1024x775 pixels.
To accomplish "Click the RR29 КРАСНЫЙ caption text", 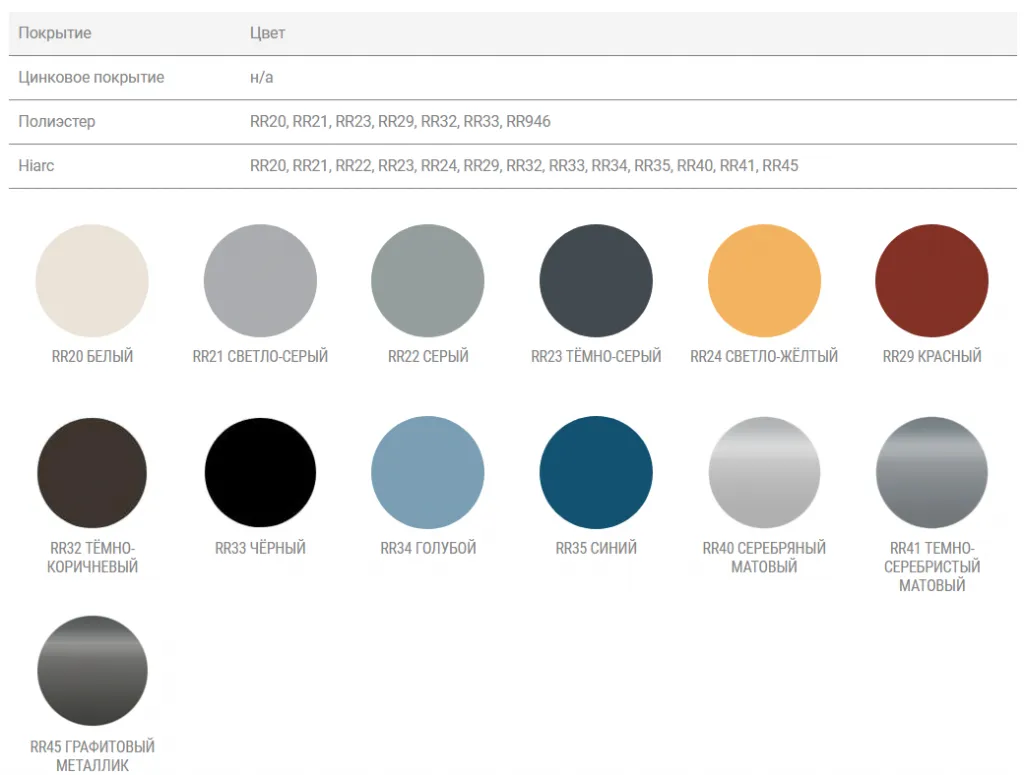I will [932, 357].
